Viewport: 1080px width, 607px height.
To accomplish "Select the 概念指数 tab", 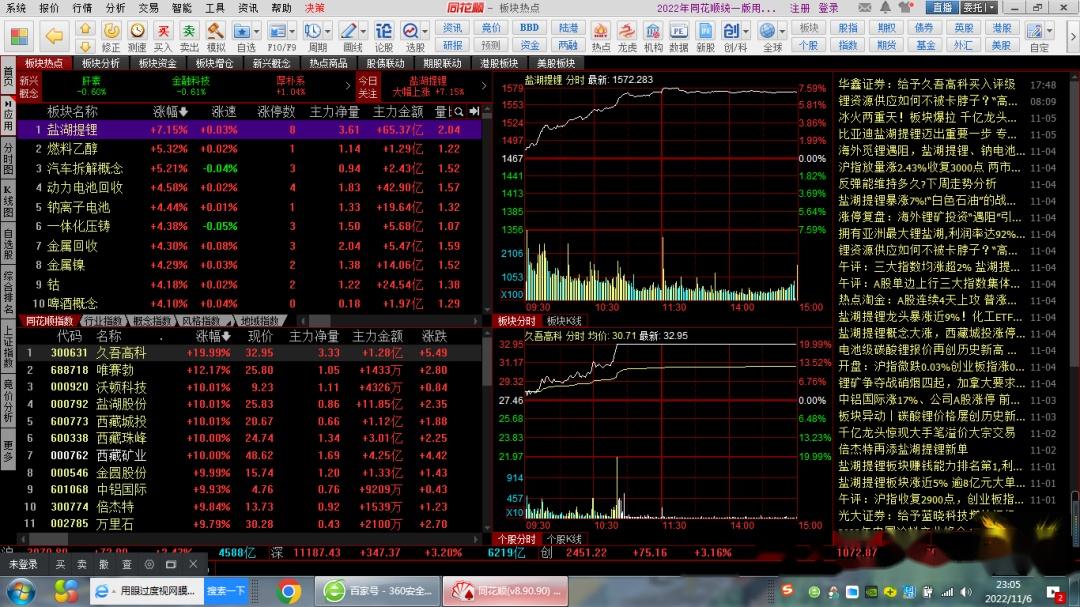I will 153,321.
